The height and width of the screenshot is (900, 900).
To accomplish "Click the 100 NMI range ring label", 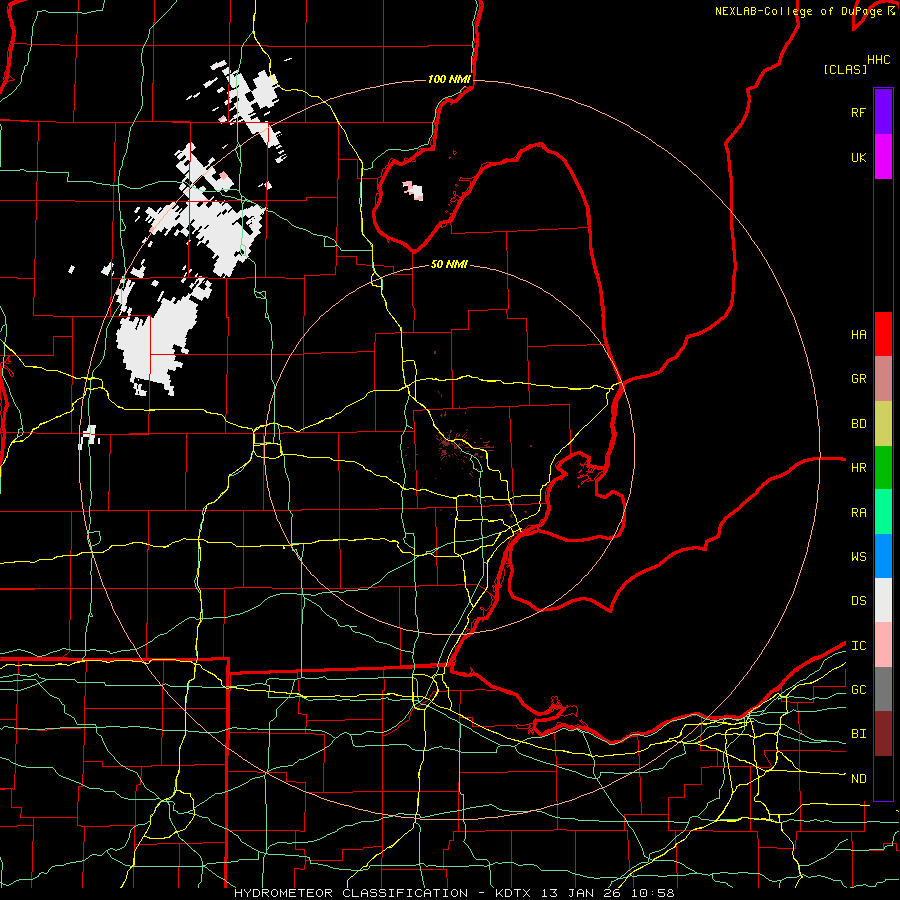I will [x=449, y=79].
